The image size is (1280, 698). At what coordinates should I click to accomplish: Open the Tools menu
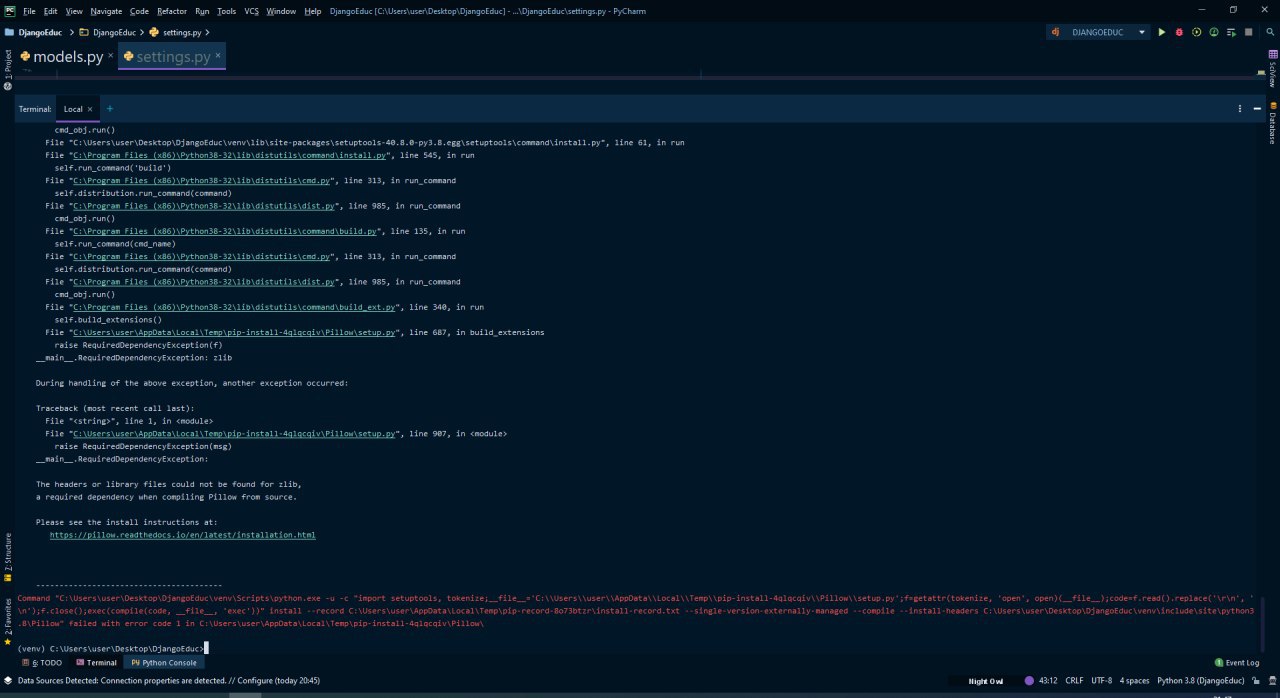click(227, 10)
